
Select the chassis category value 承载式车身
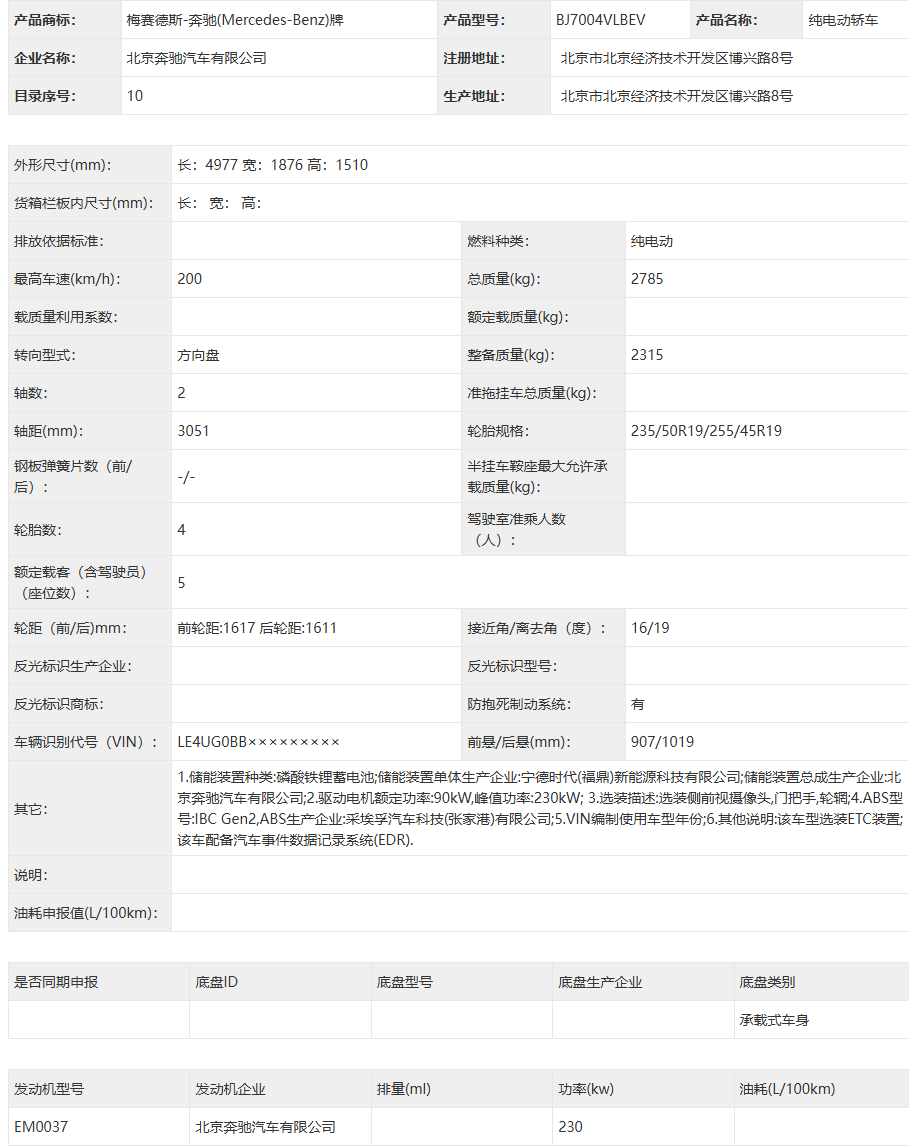point(774,1020)
